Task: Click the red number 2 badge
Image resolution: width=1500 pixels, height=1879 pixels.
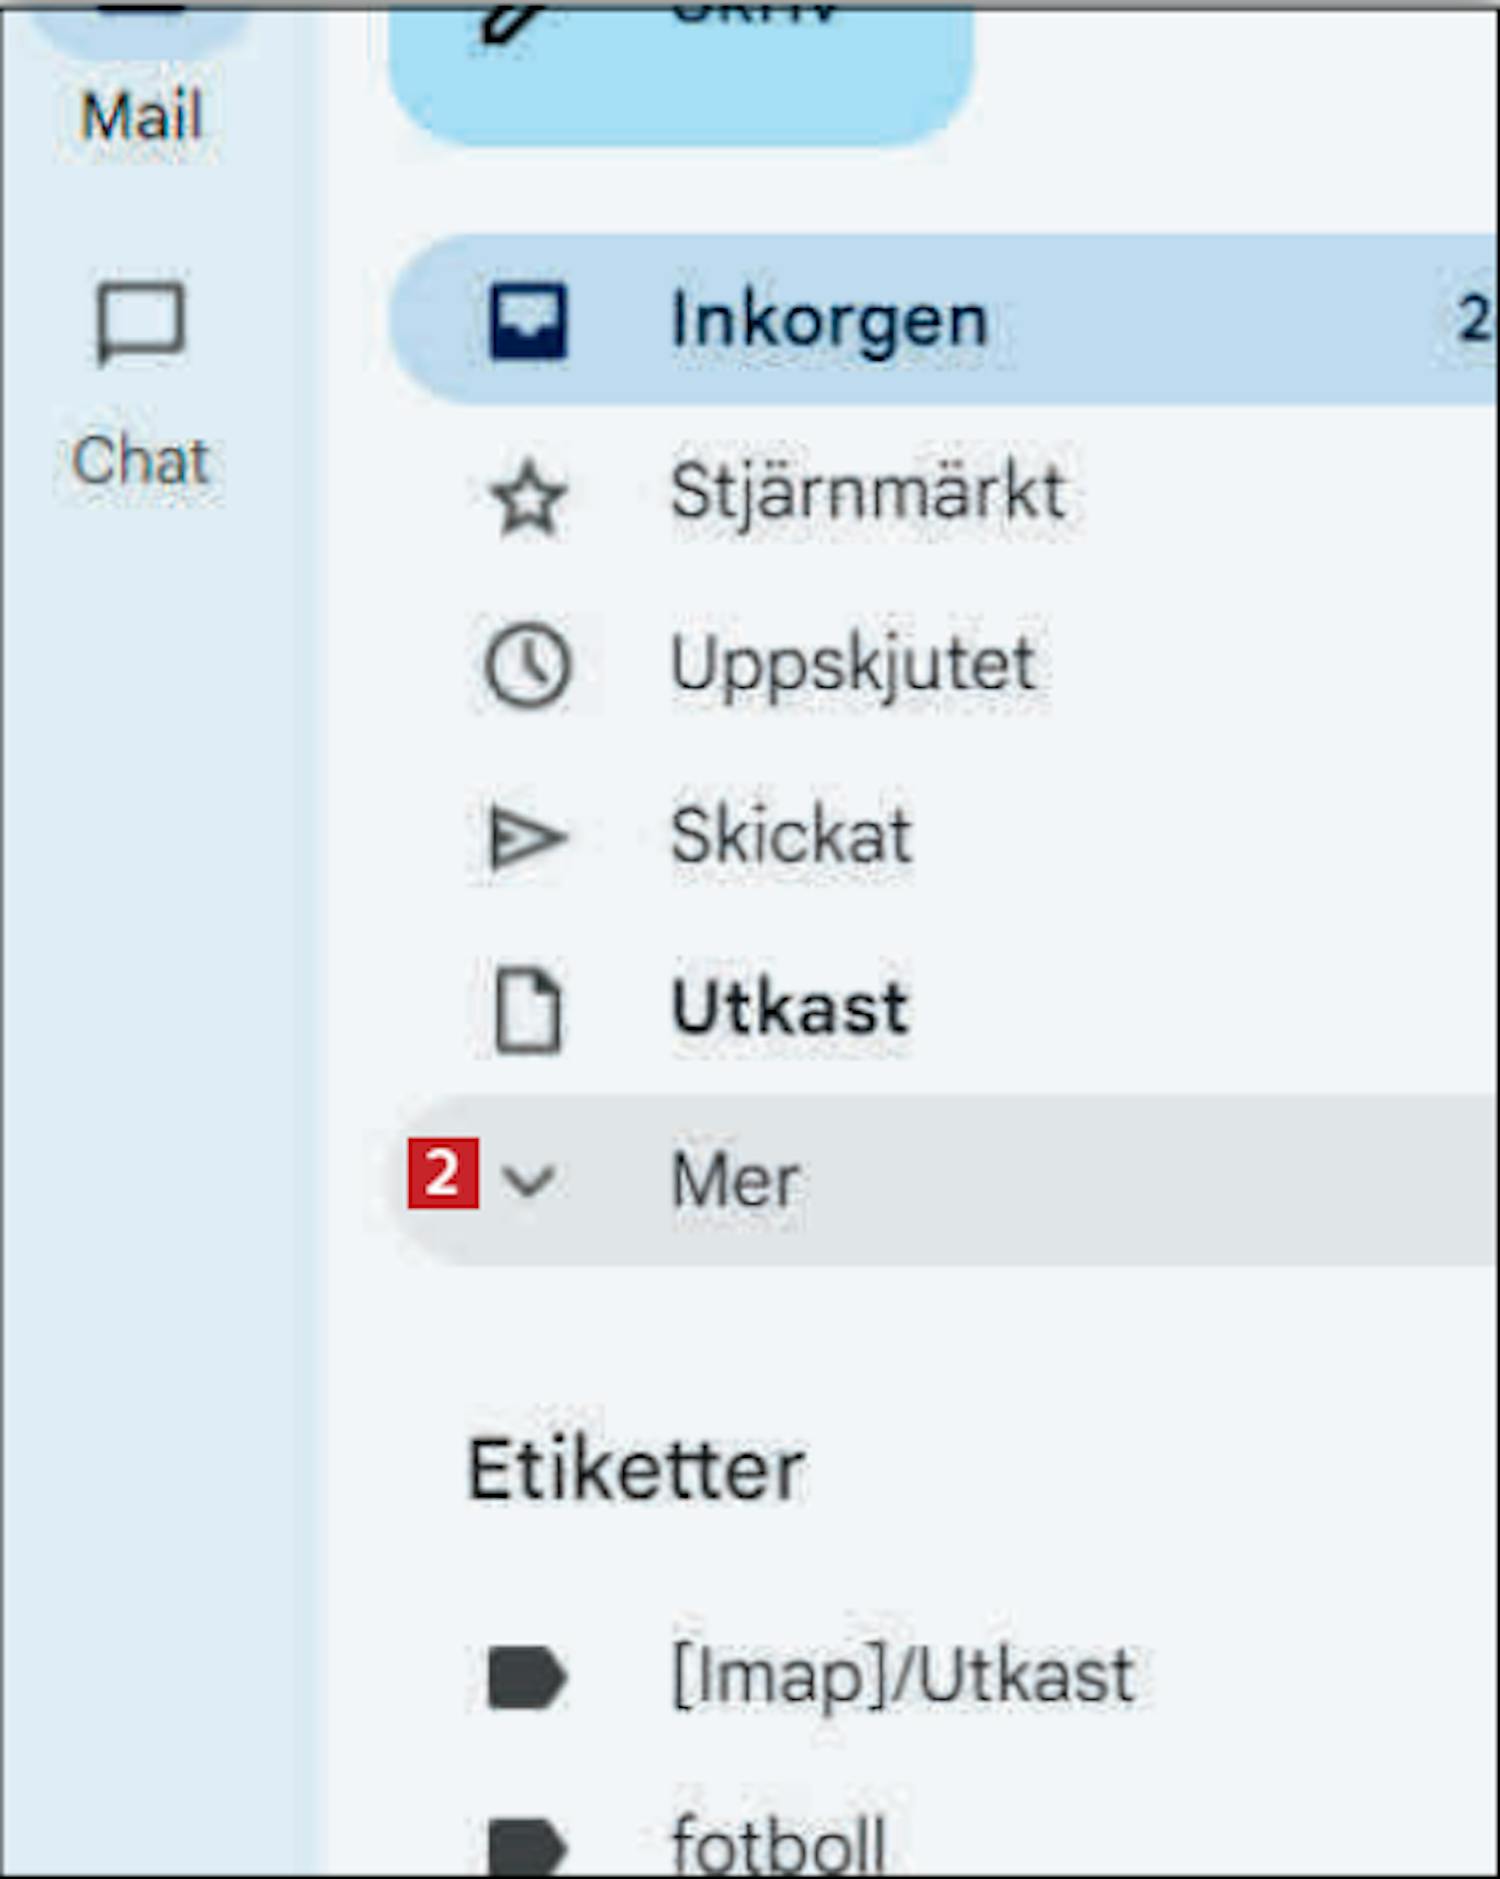Action: click(443, 1173)
